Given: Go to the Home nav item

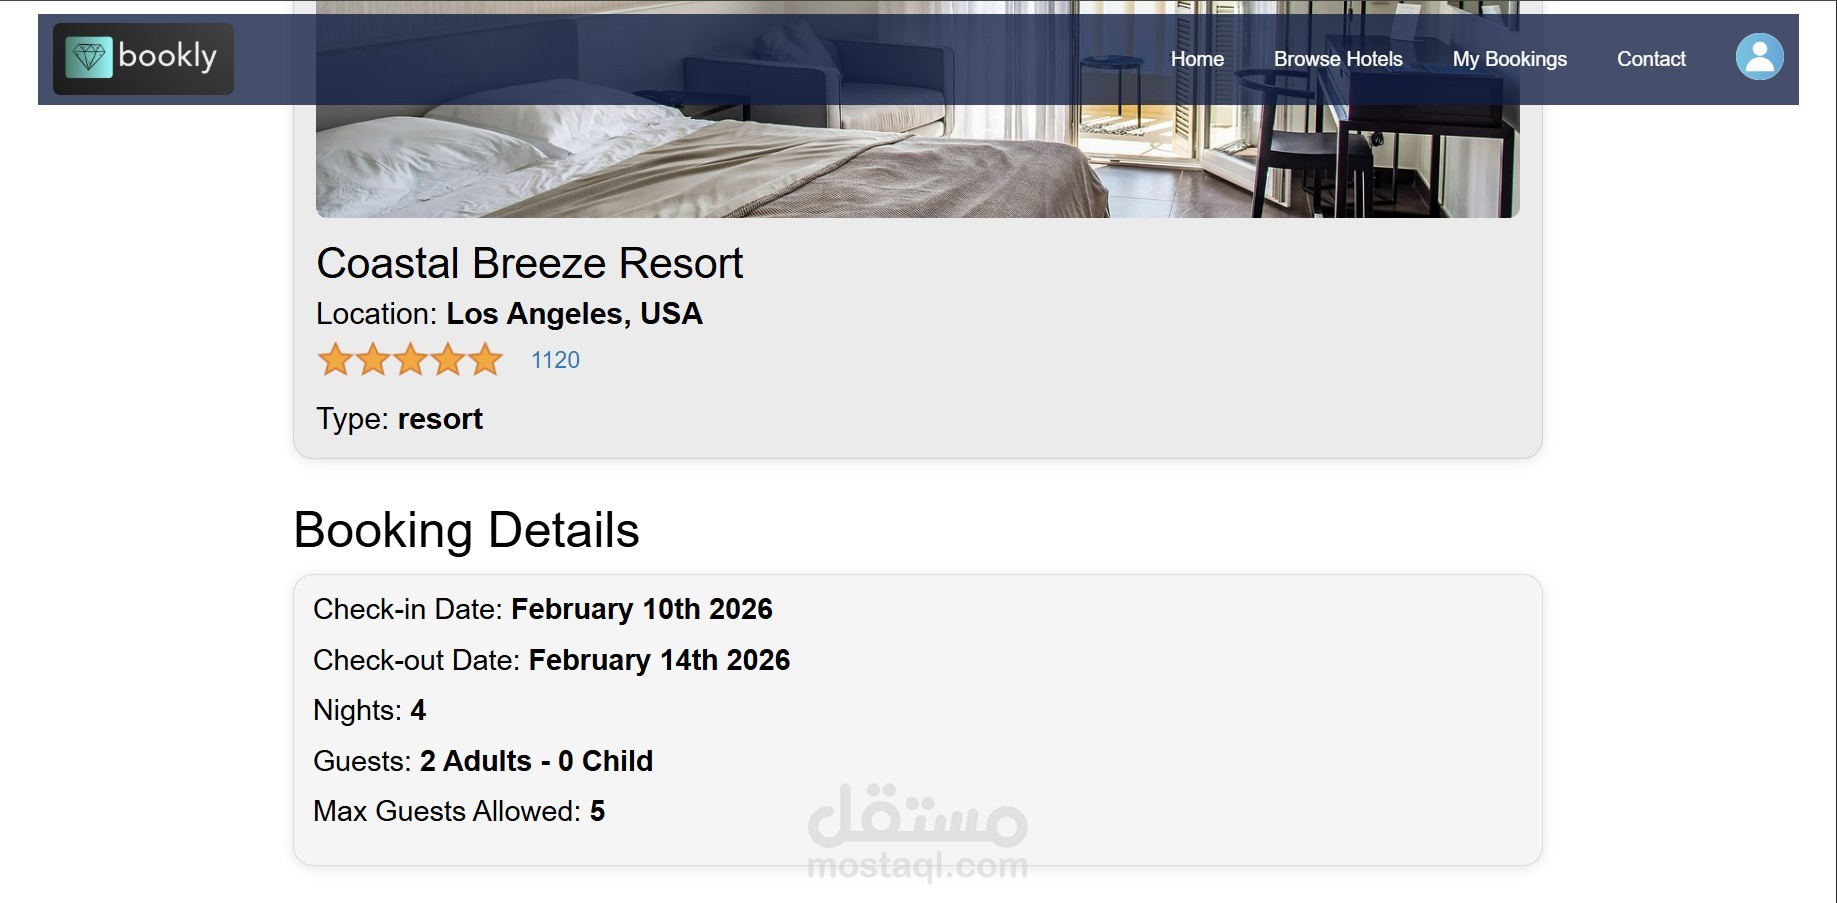Looking at the screenshot, I should 1197,59.
